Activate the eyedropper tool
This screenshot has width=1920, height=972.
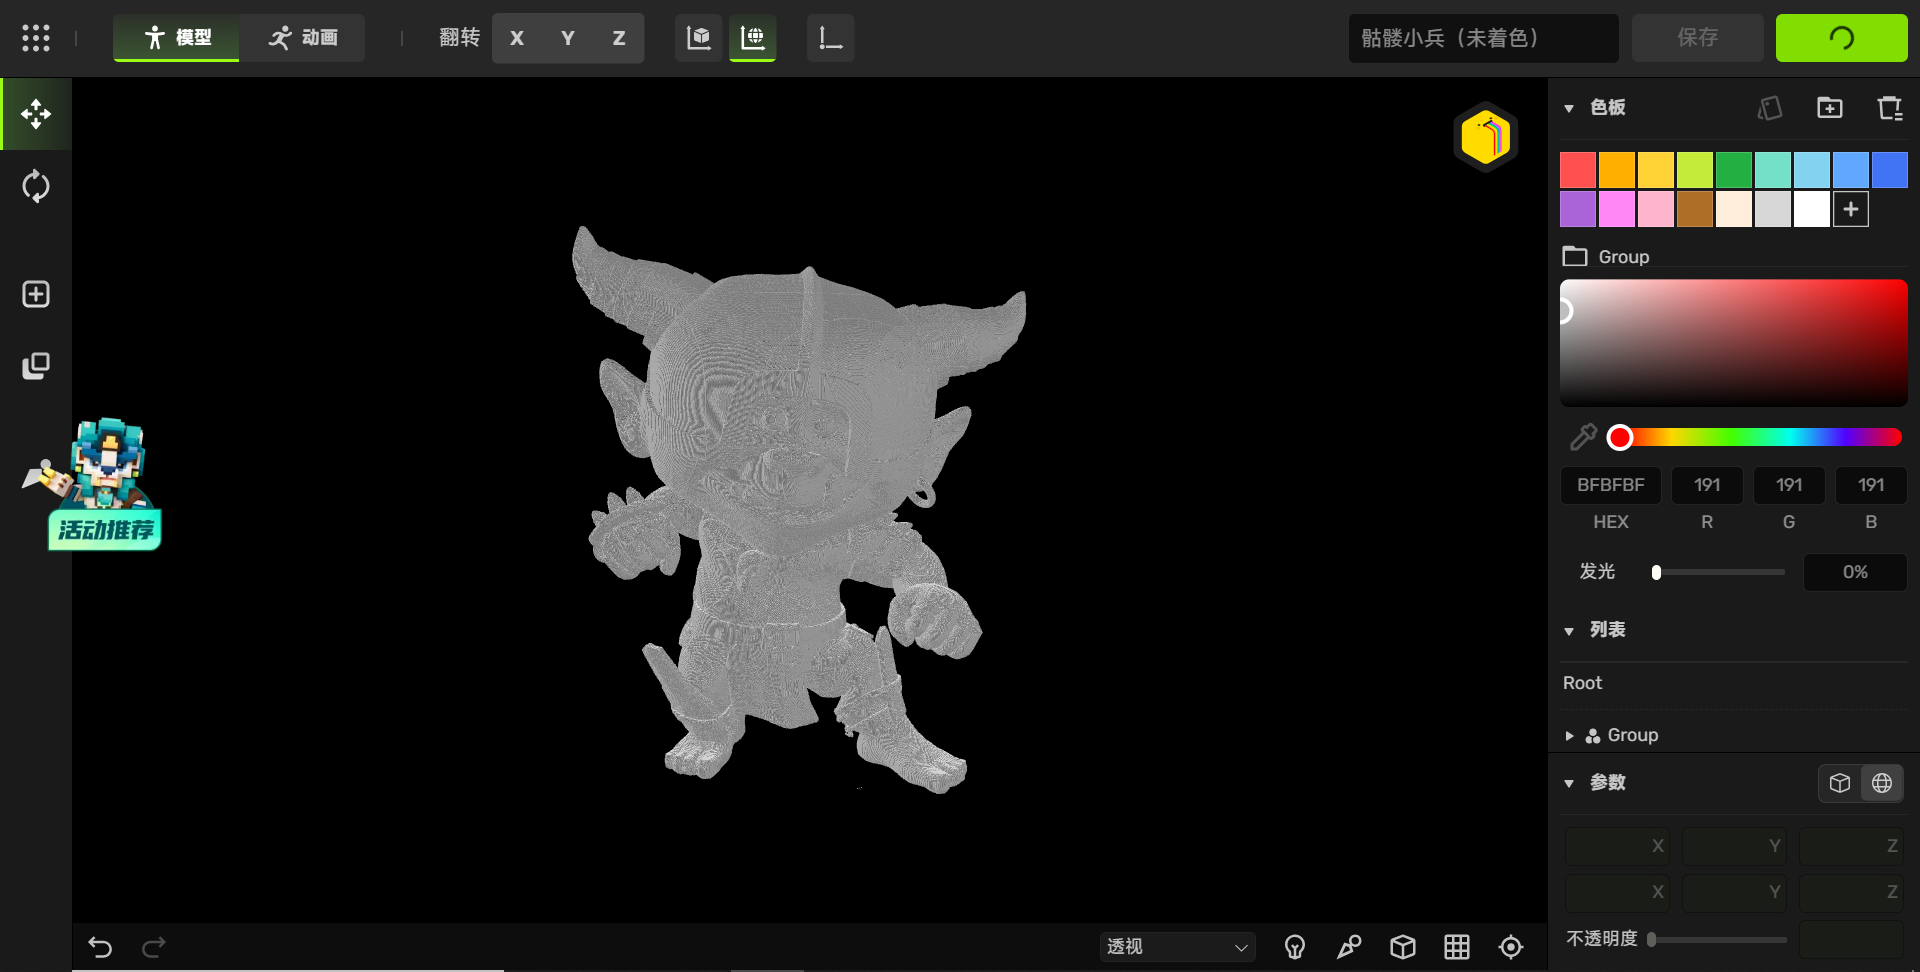point(1583,437)
